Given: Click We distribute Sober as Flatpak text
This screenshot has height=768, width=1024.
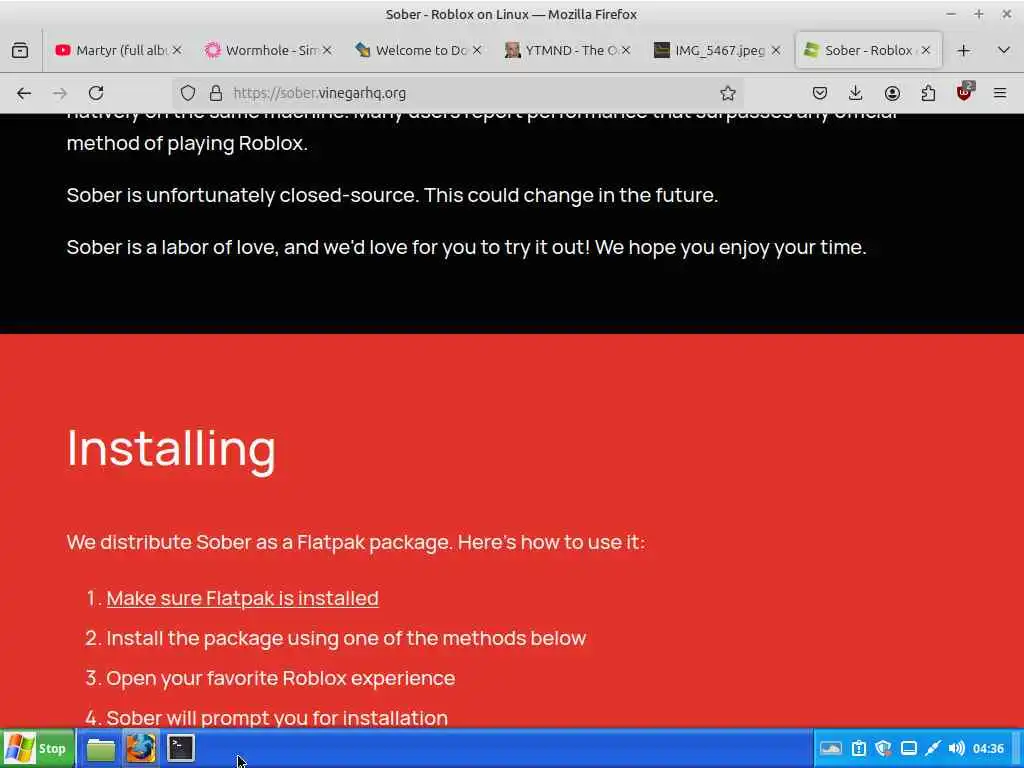Looking at the screenshot, I should point(356,542).
